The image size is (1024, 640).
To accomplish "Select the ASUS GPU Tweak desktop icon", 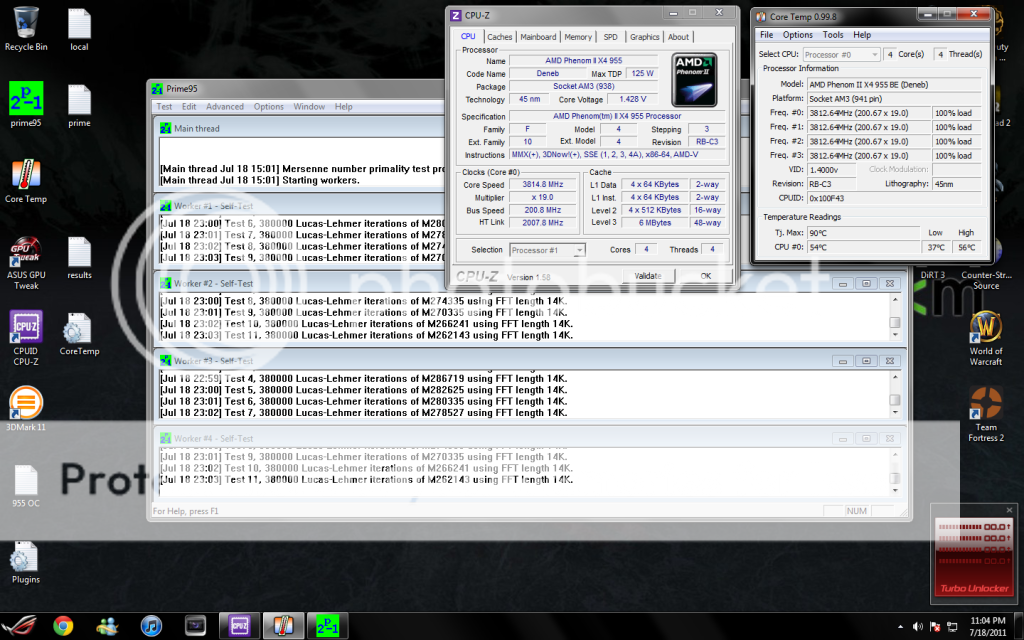I will (x=26, y=263).
